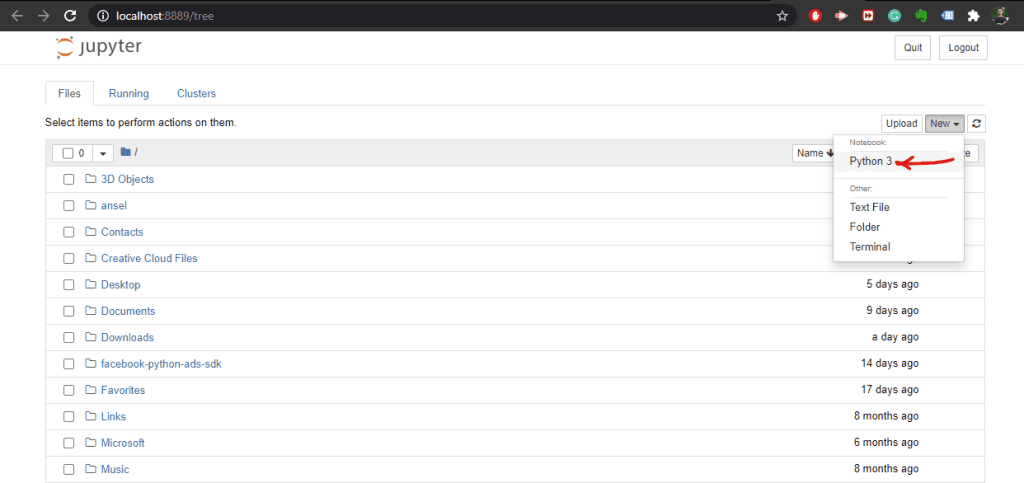The height and width of the screenshot is (483, 1024).
Task: Tick the checkbox beside Downloads
Action: tap(69, 337)
